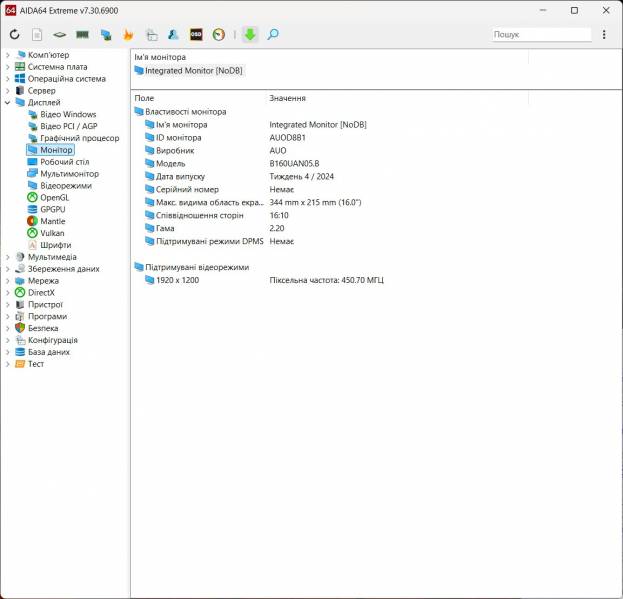Select Integrated Monitor [NoDB] in top list
Viewport: 623px width, 599px height.
pos(189,71)
